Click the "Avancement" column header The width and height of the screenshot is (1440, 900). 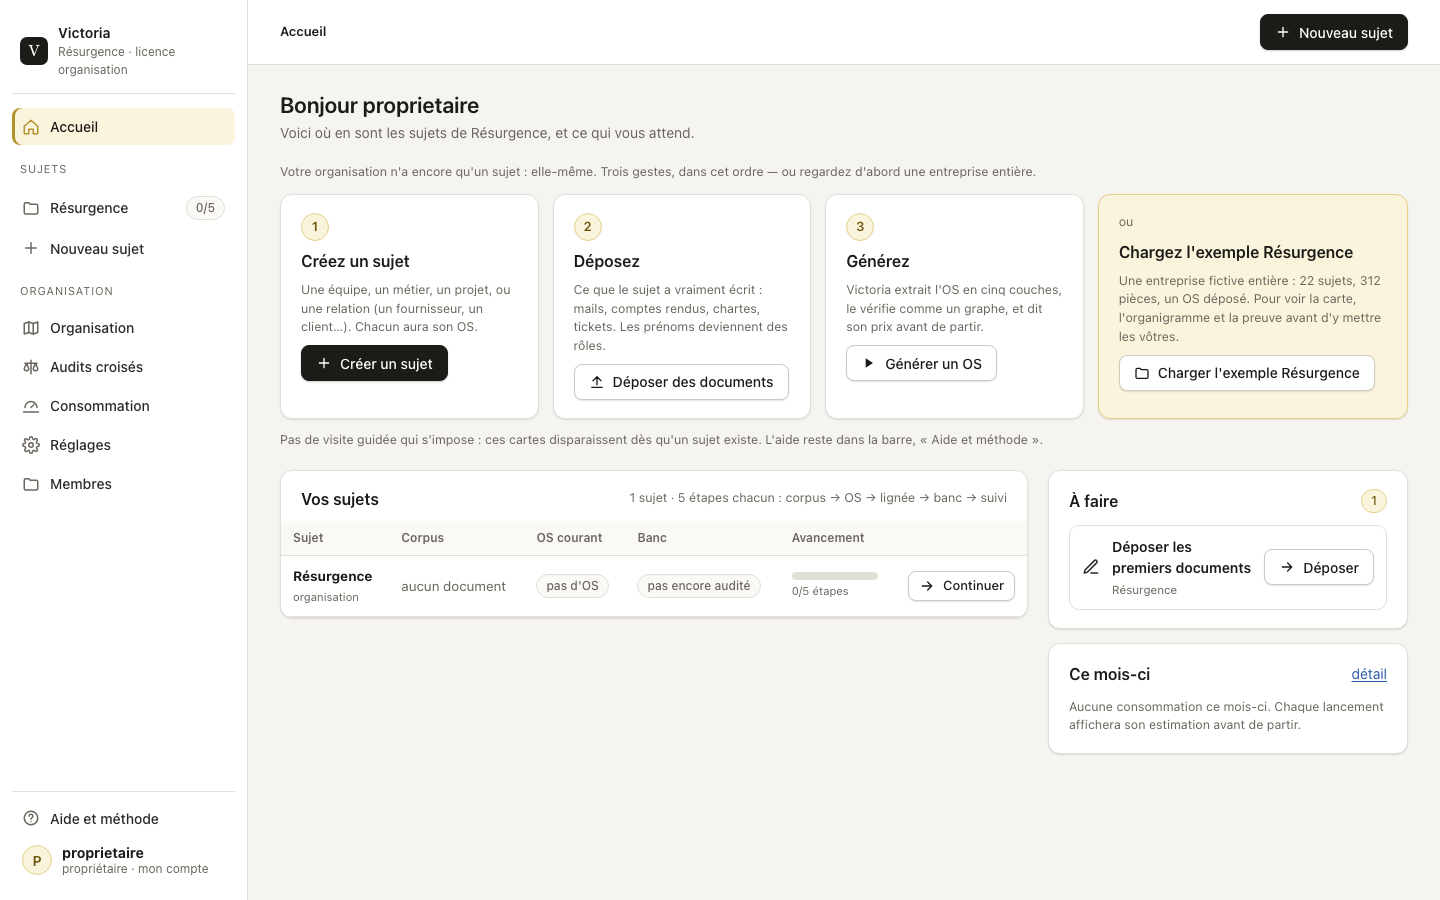coord(828,538)
